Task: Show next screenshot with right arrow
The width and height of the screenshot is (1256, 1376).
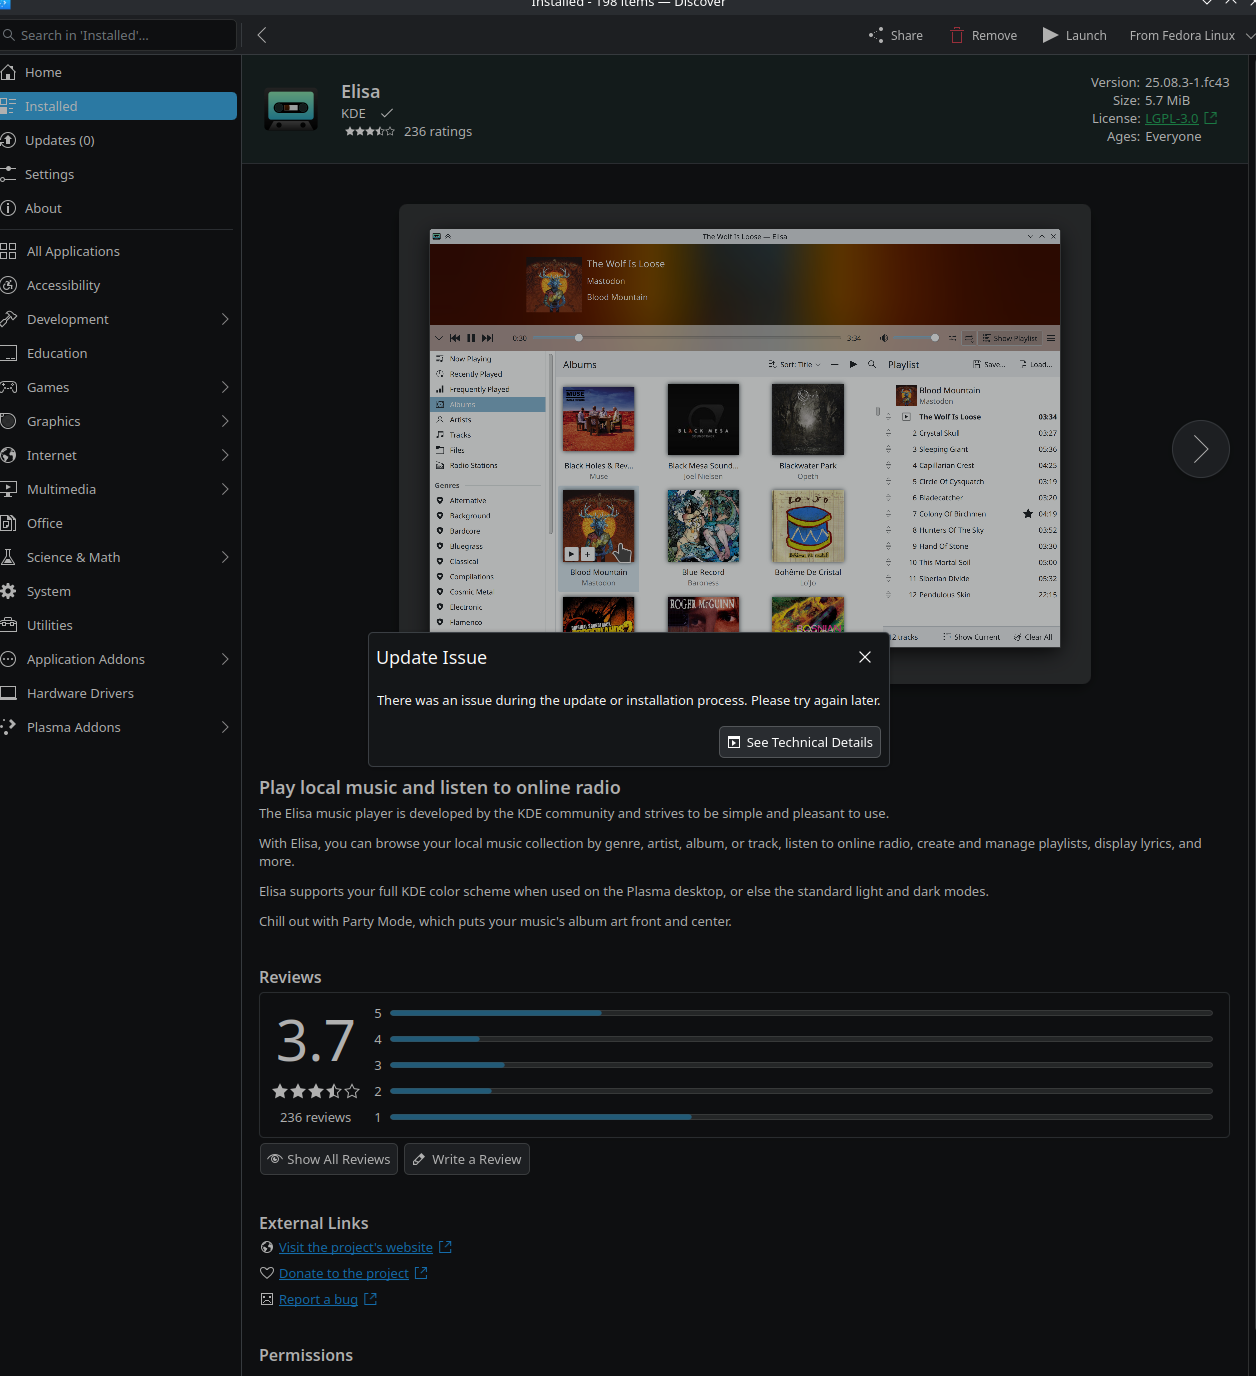Action: 1200,449
